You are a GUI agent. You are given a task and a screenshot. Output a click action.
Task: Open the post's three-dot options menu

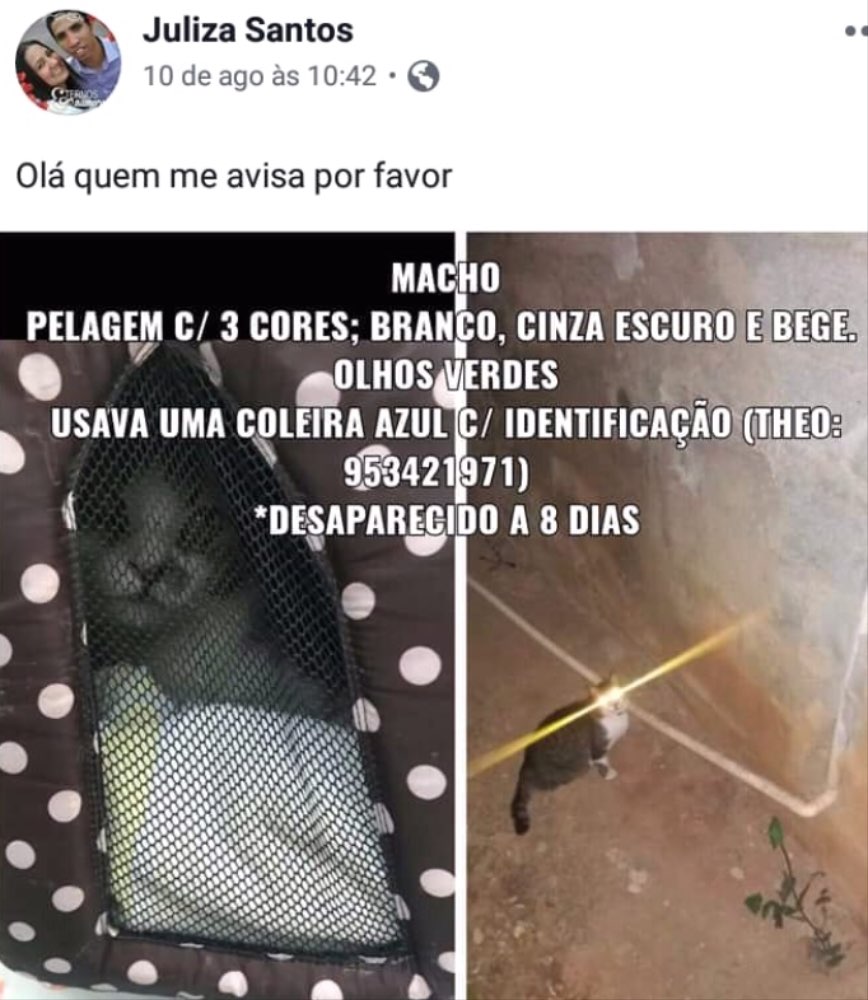[x=856, y=30]
